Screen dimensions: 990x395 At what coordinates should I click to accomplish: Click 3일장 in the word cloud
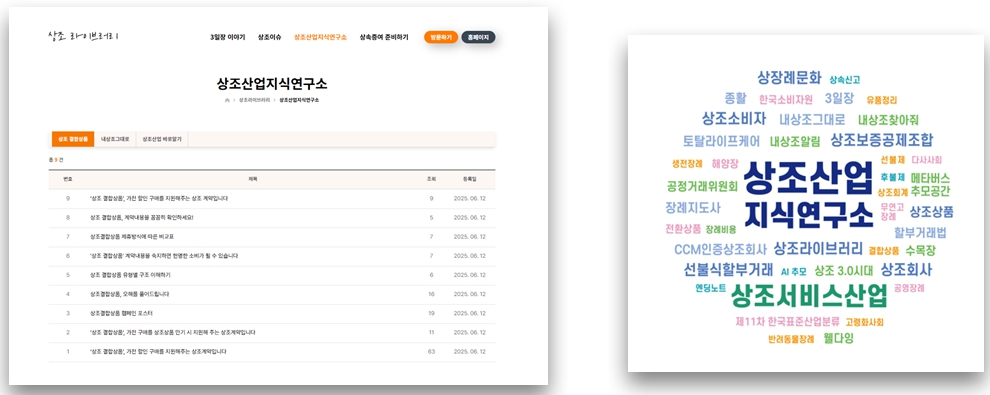click(839, 98)
